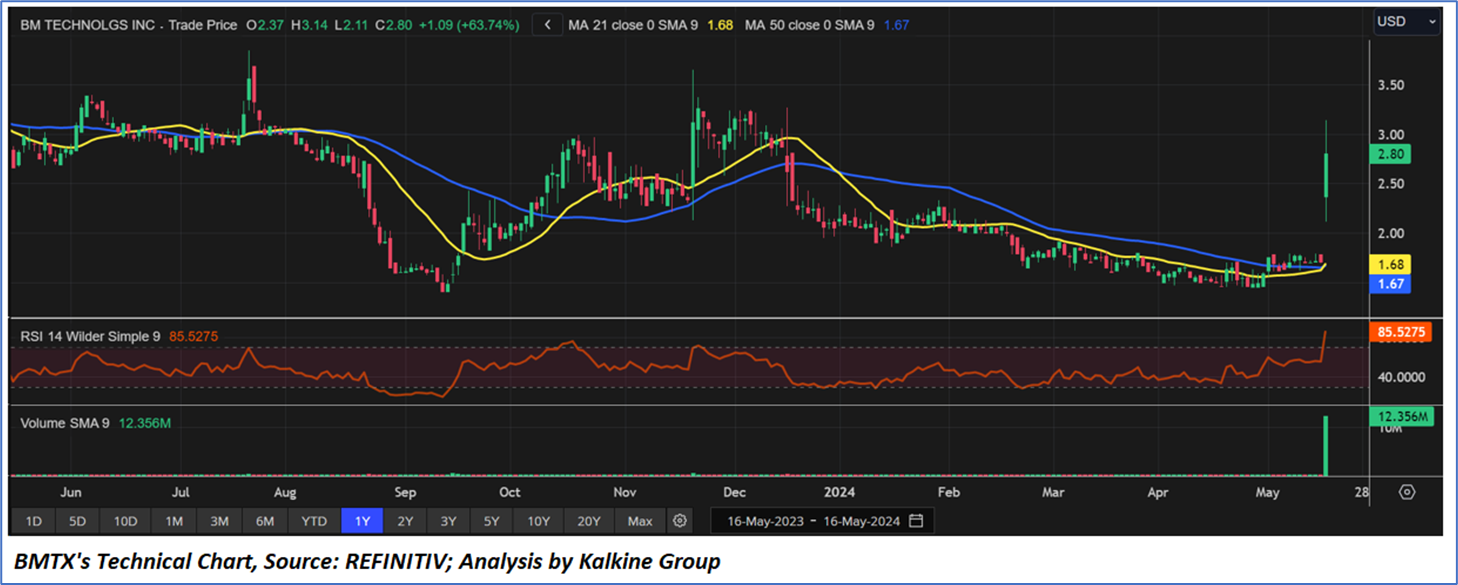Select the RSI 14 Wilder indicator label

(91, 337)
